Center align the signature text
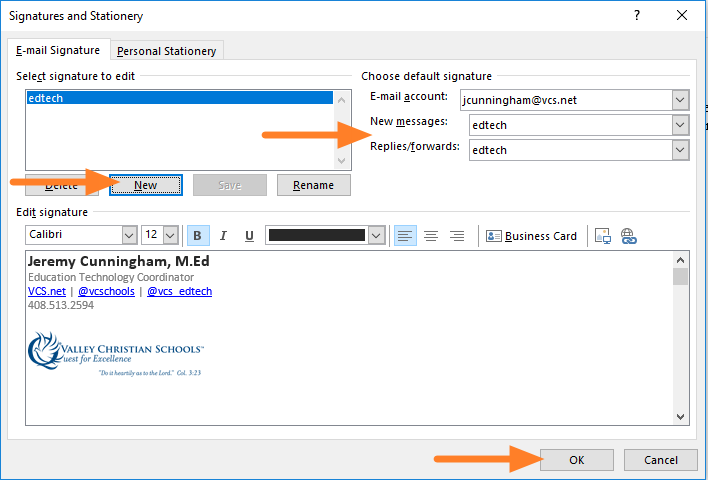 point(431,236)
